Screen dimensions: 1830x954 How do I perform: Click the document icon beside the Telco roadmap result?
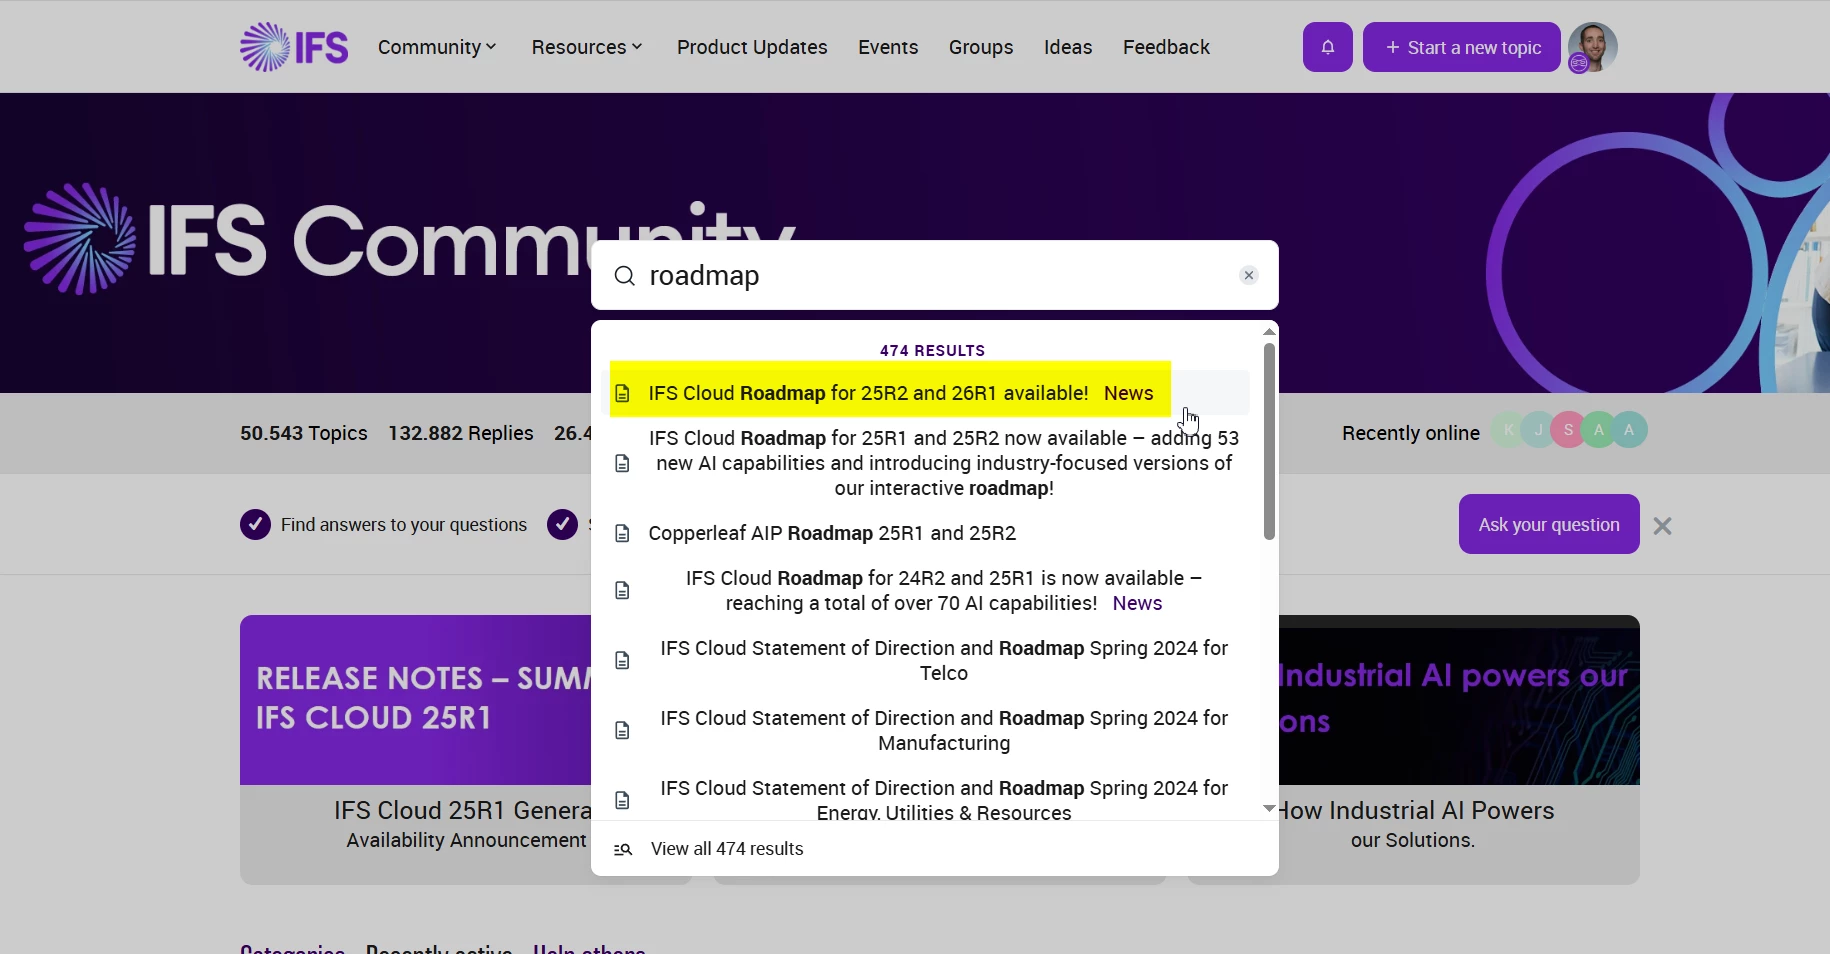[622, 661]
